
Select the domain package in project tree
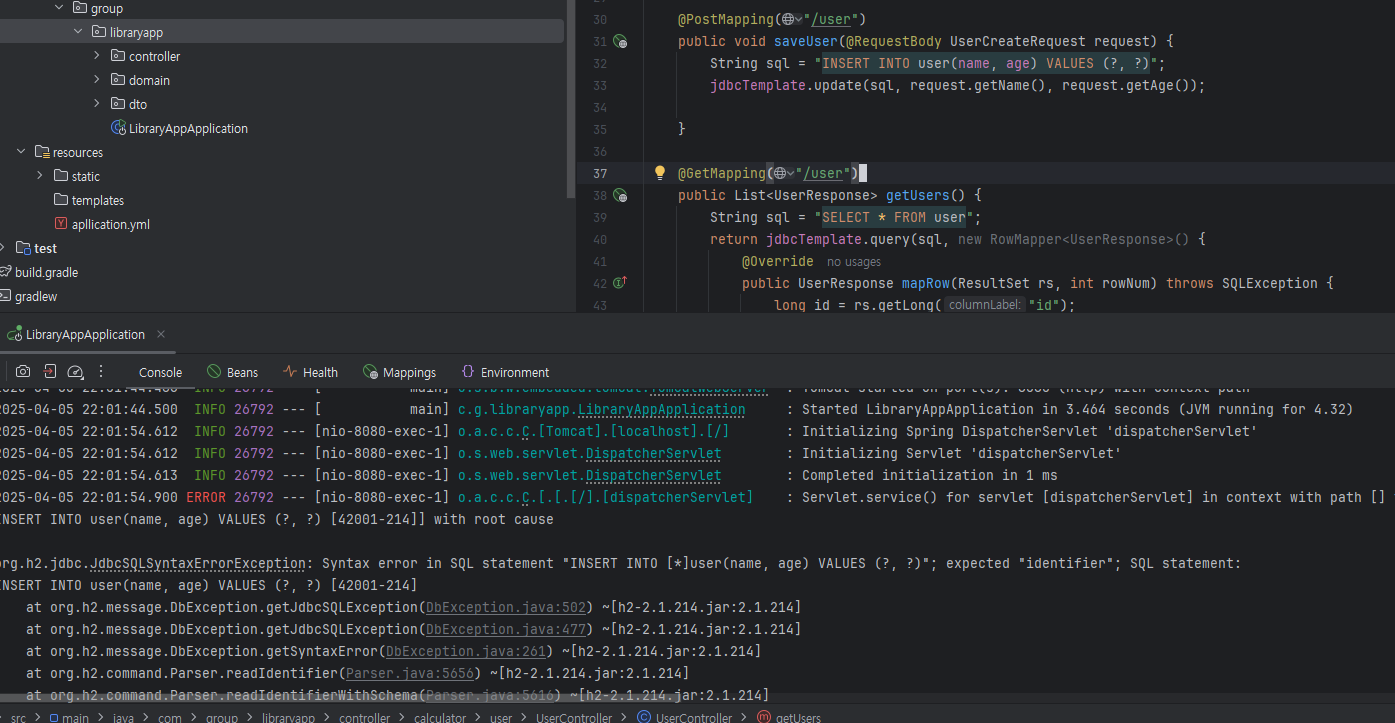pos(149,80)
